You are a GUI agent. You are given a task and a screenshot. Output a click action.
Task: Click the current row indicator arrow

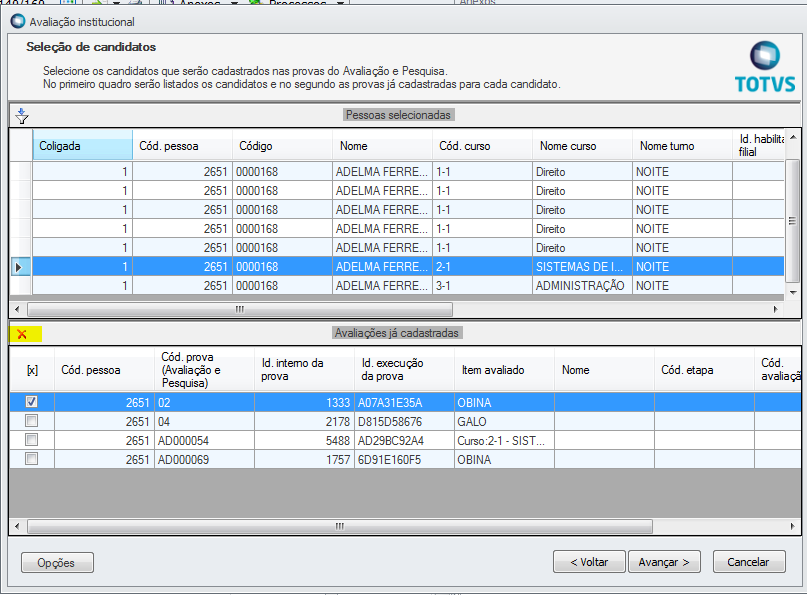pyautogui.click(x=19, y=267)
